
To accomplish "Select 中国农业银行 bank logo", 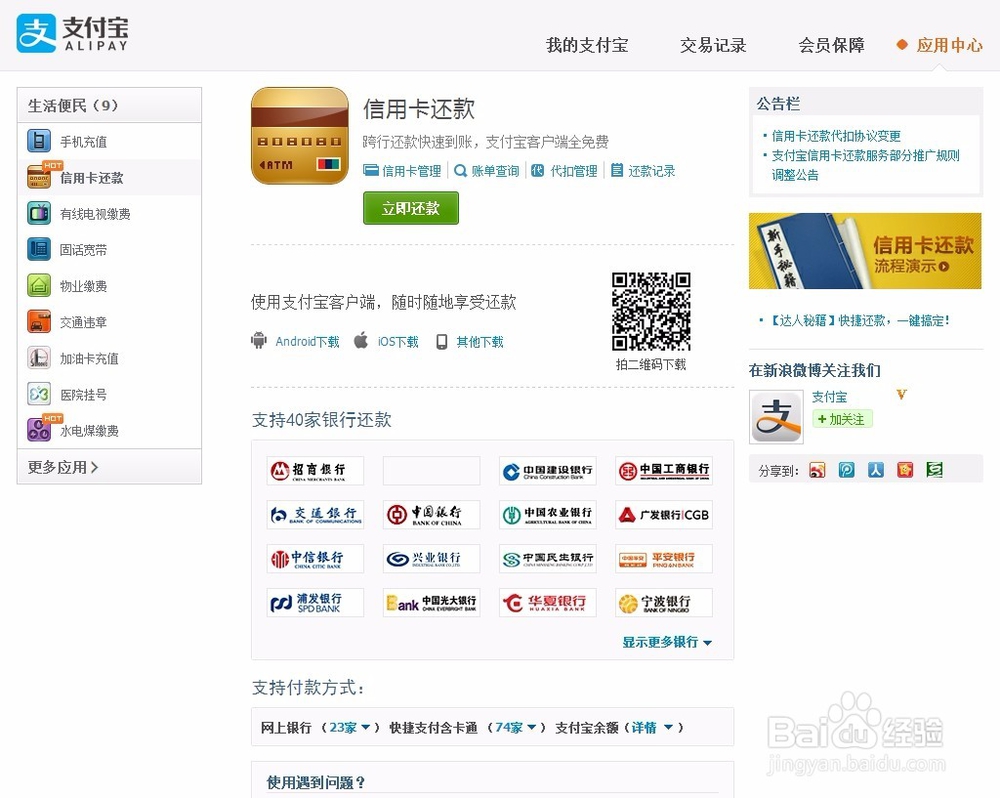I will [548, 515].
